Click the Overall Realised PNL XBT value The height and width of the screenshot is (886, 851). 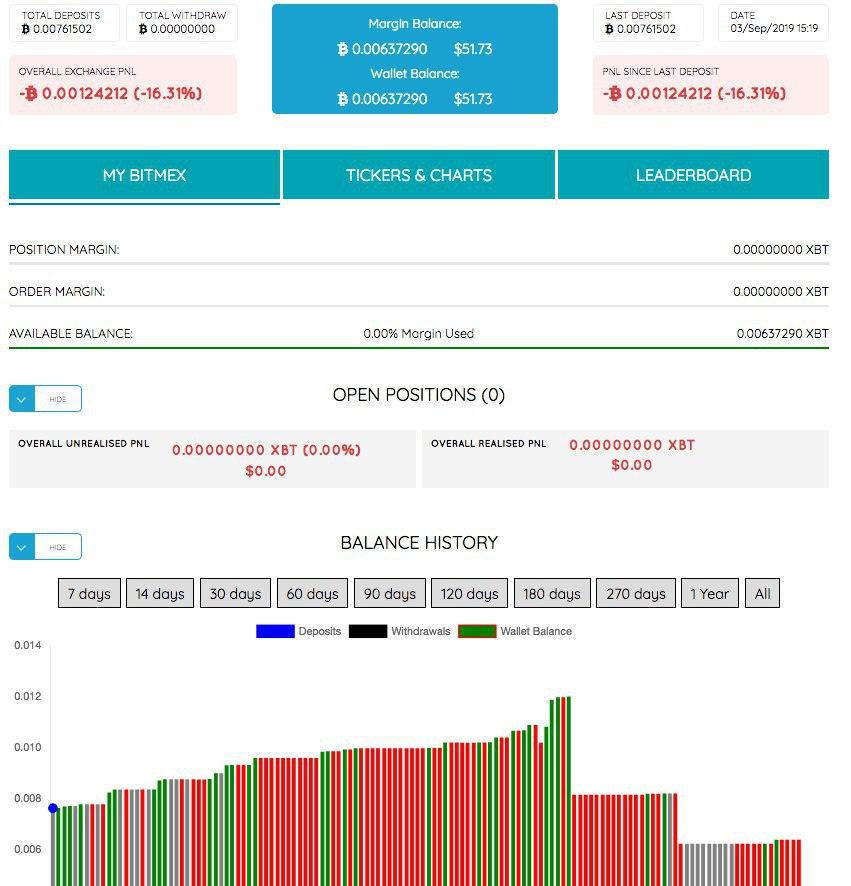632,445
